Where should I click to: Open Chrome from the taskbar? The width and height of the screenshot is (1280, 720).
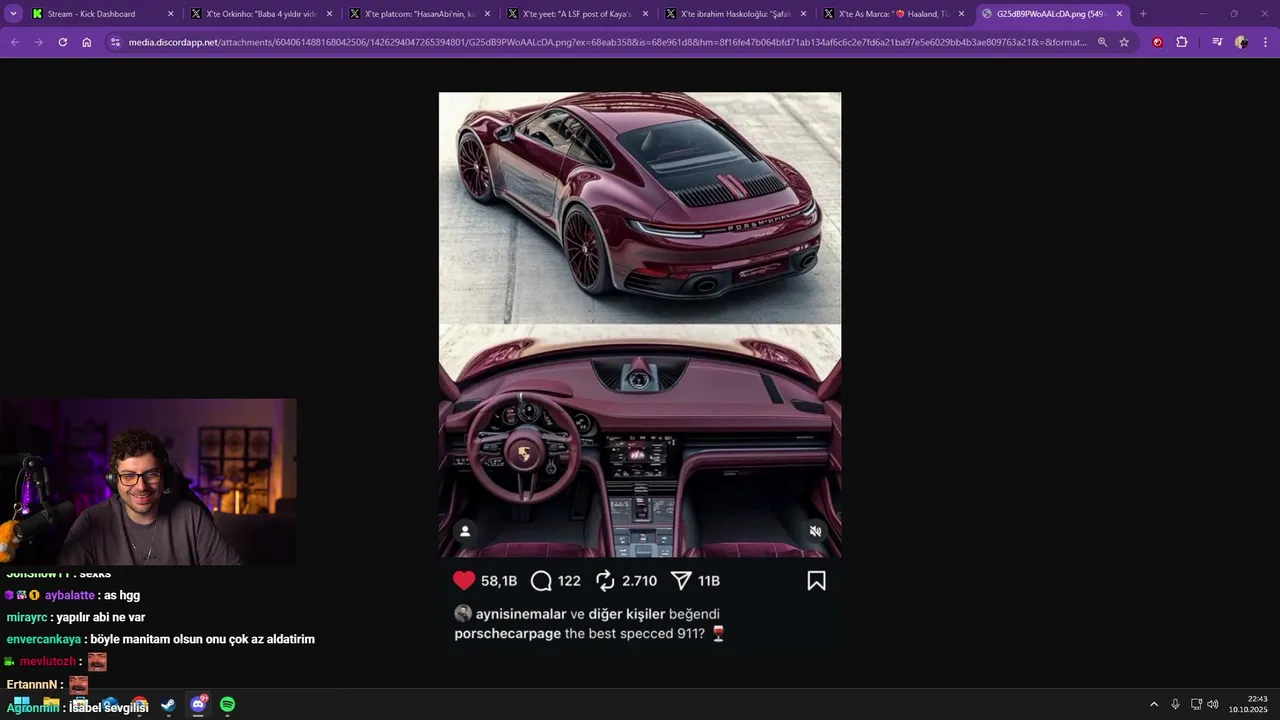139,705
